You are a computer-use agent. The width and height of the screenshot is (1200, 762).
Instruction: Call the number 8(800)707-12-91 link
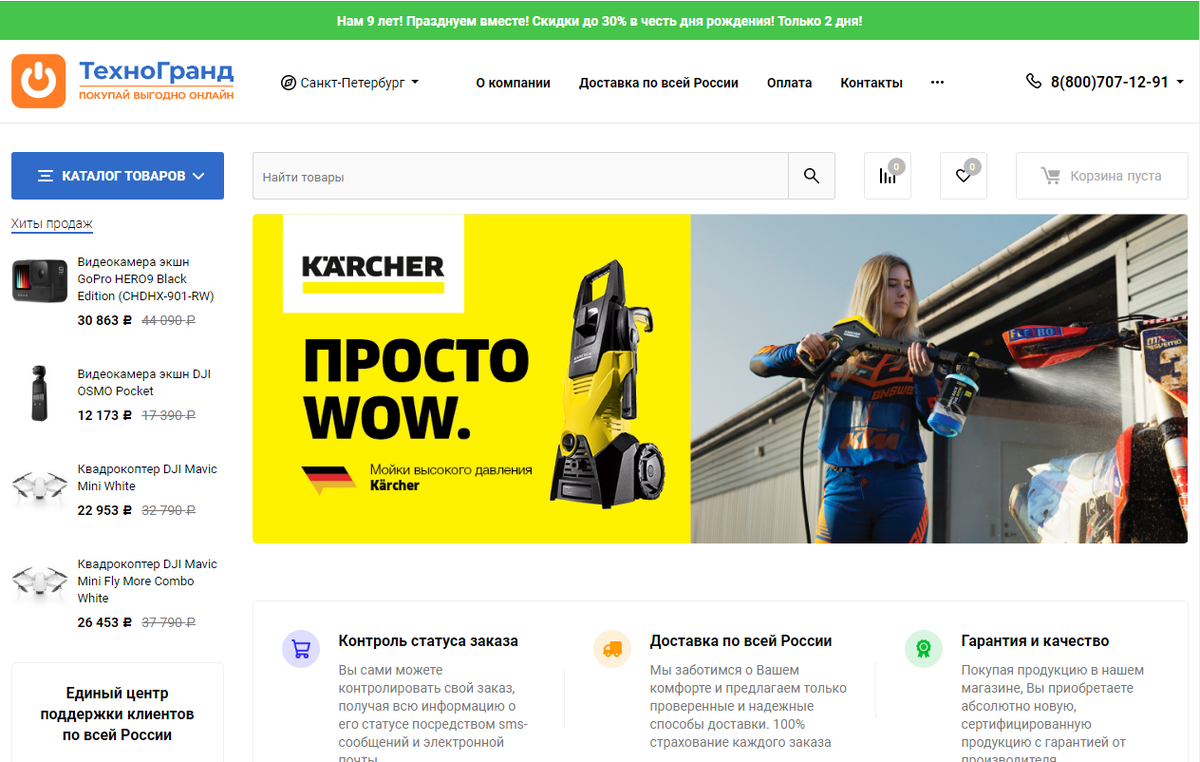[x=1109, y=82]
